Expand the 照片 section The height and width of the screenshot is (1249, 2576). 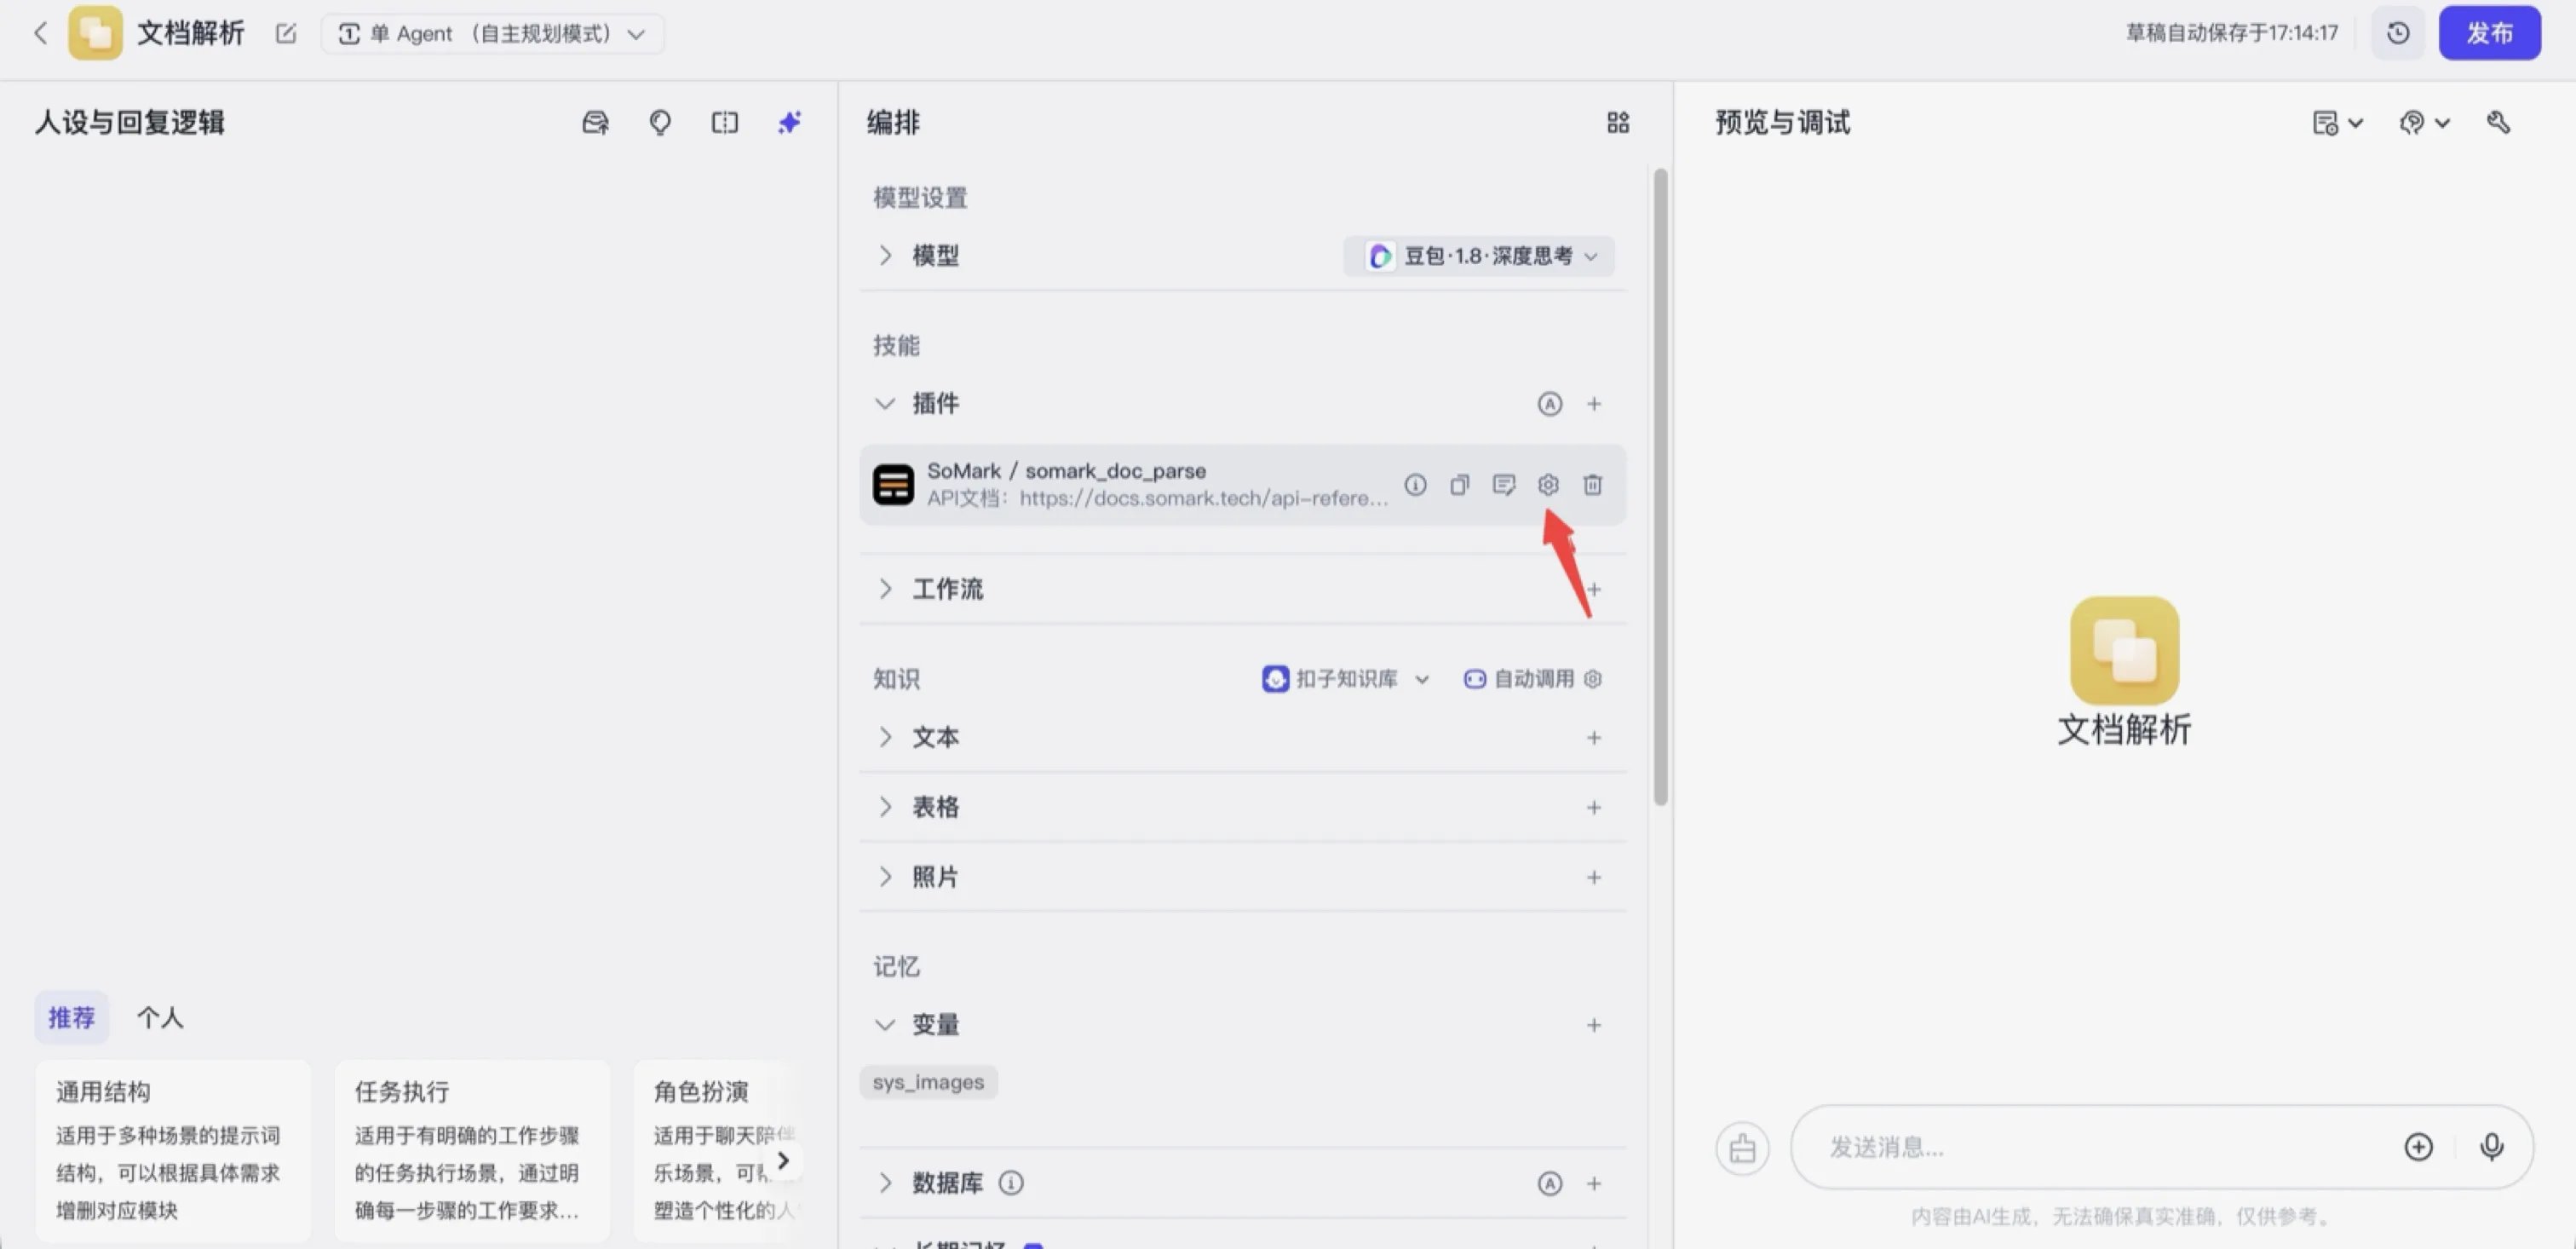tap(885, 877)
